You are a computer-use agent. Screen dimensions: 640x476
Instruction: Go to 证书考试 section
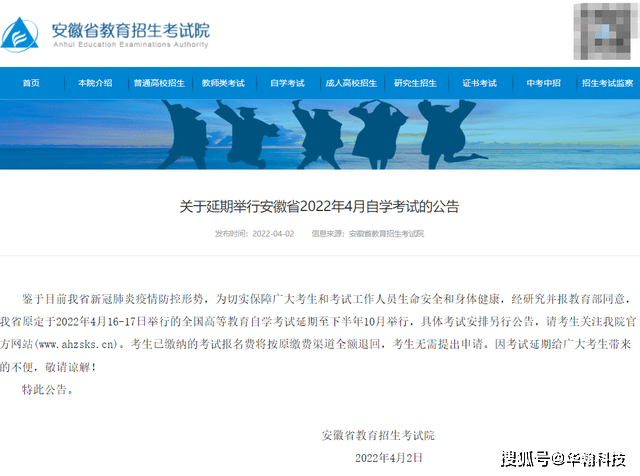click(479, 83)
